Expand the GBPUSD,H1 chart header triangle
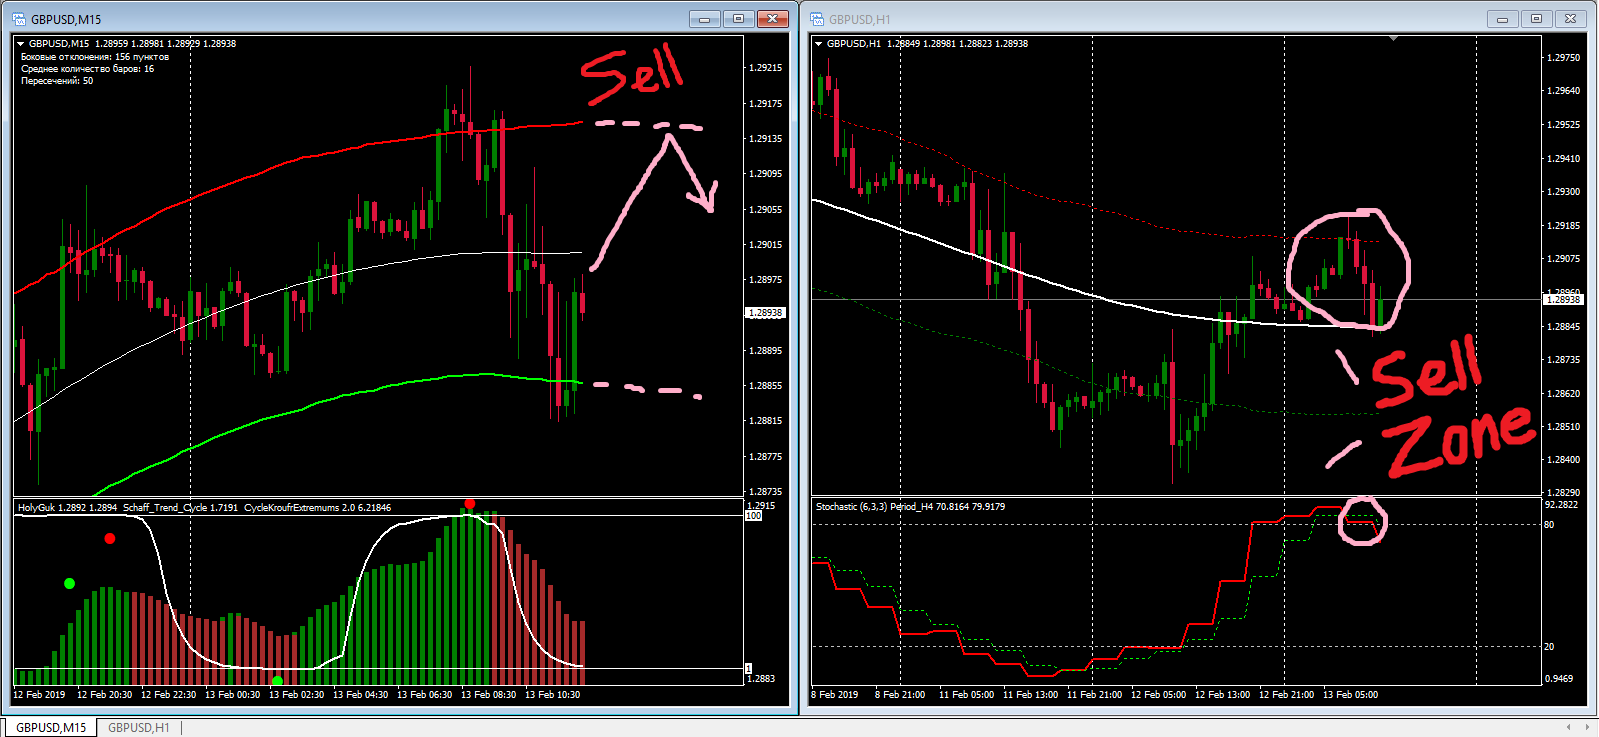 [x=818, y=44]
